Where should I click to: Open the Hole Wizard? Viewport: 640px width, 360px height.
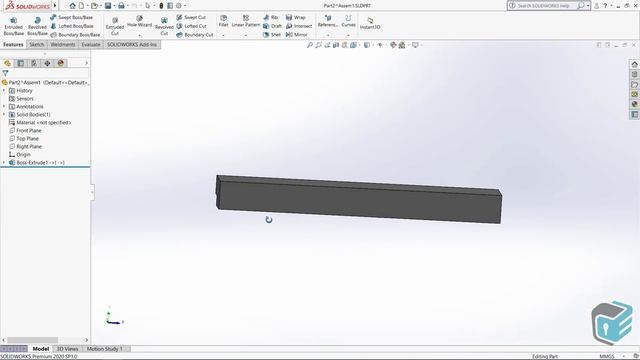[139, 21]
